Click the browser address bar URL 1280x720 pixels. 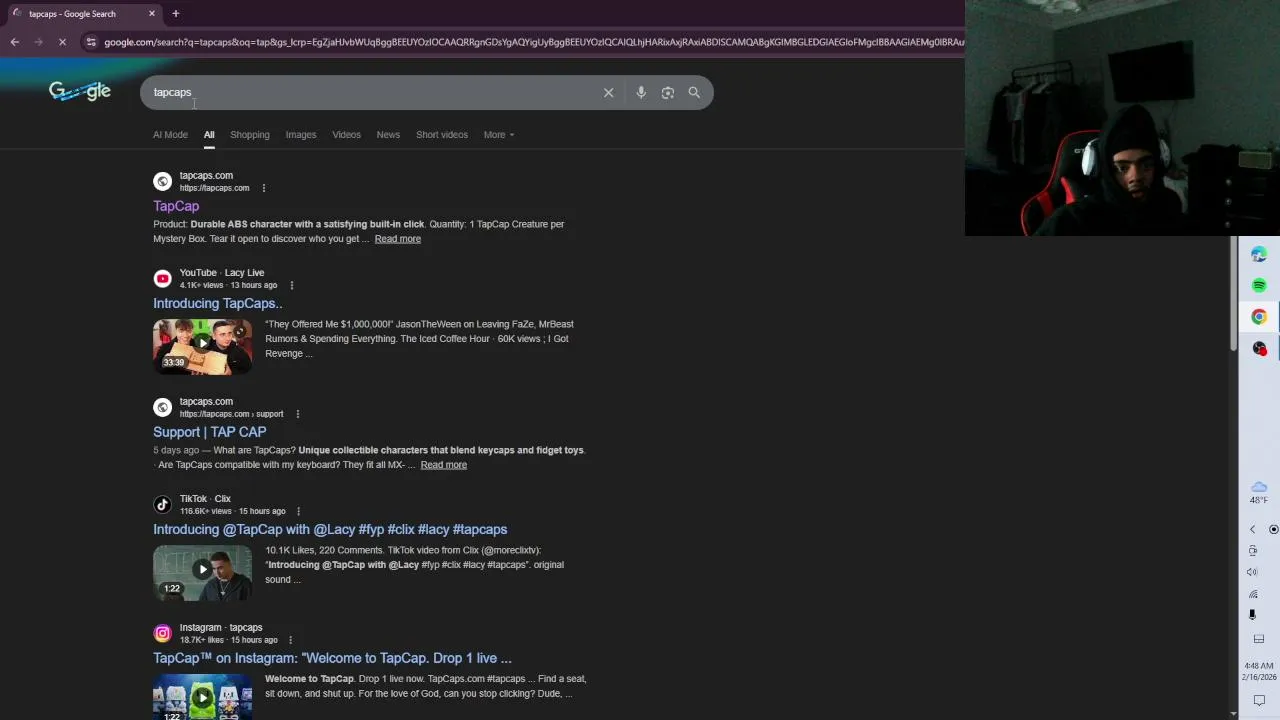tap(533, 42)
